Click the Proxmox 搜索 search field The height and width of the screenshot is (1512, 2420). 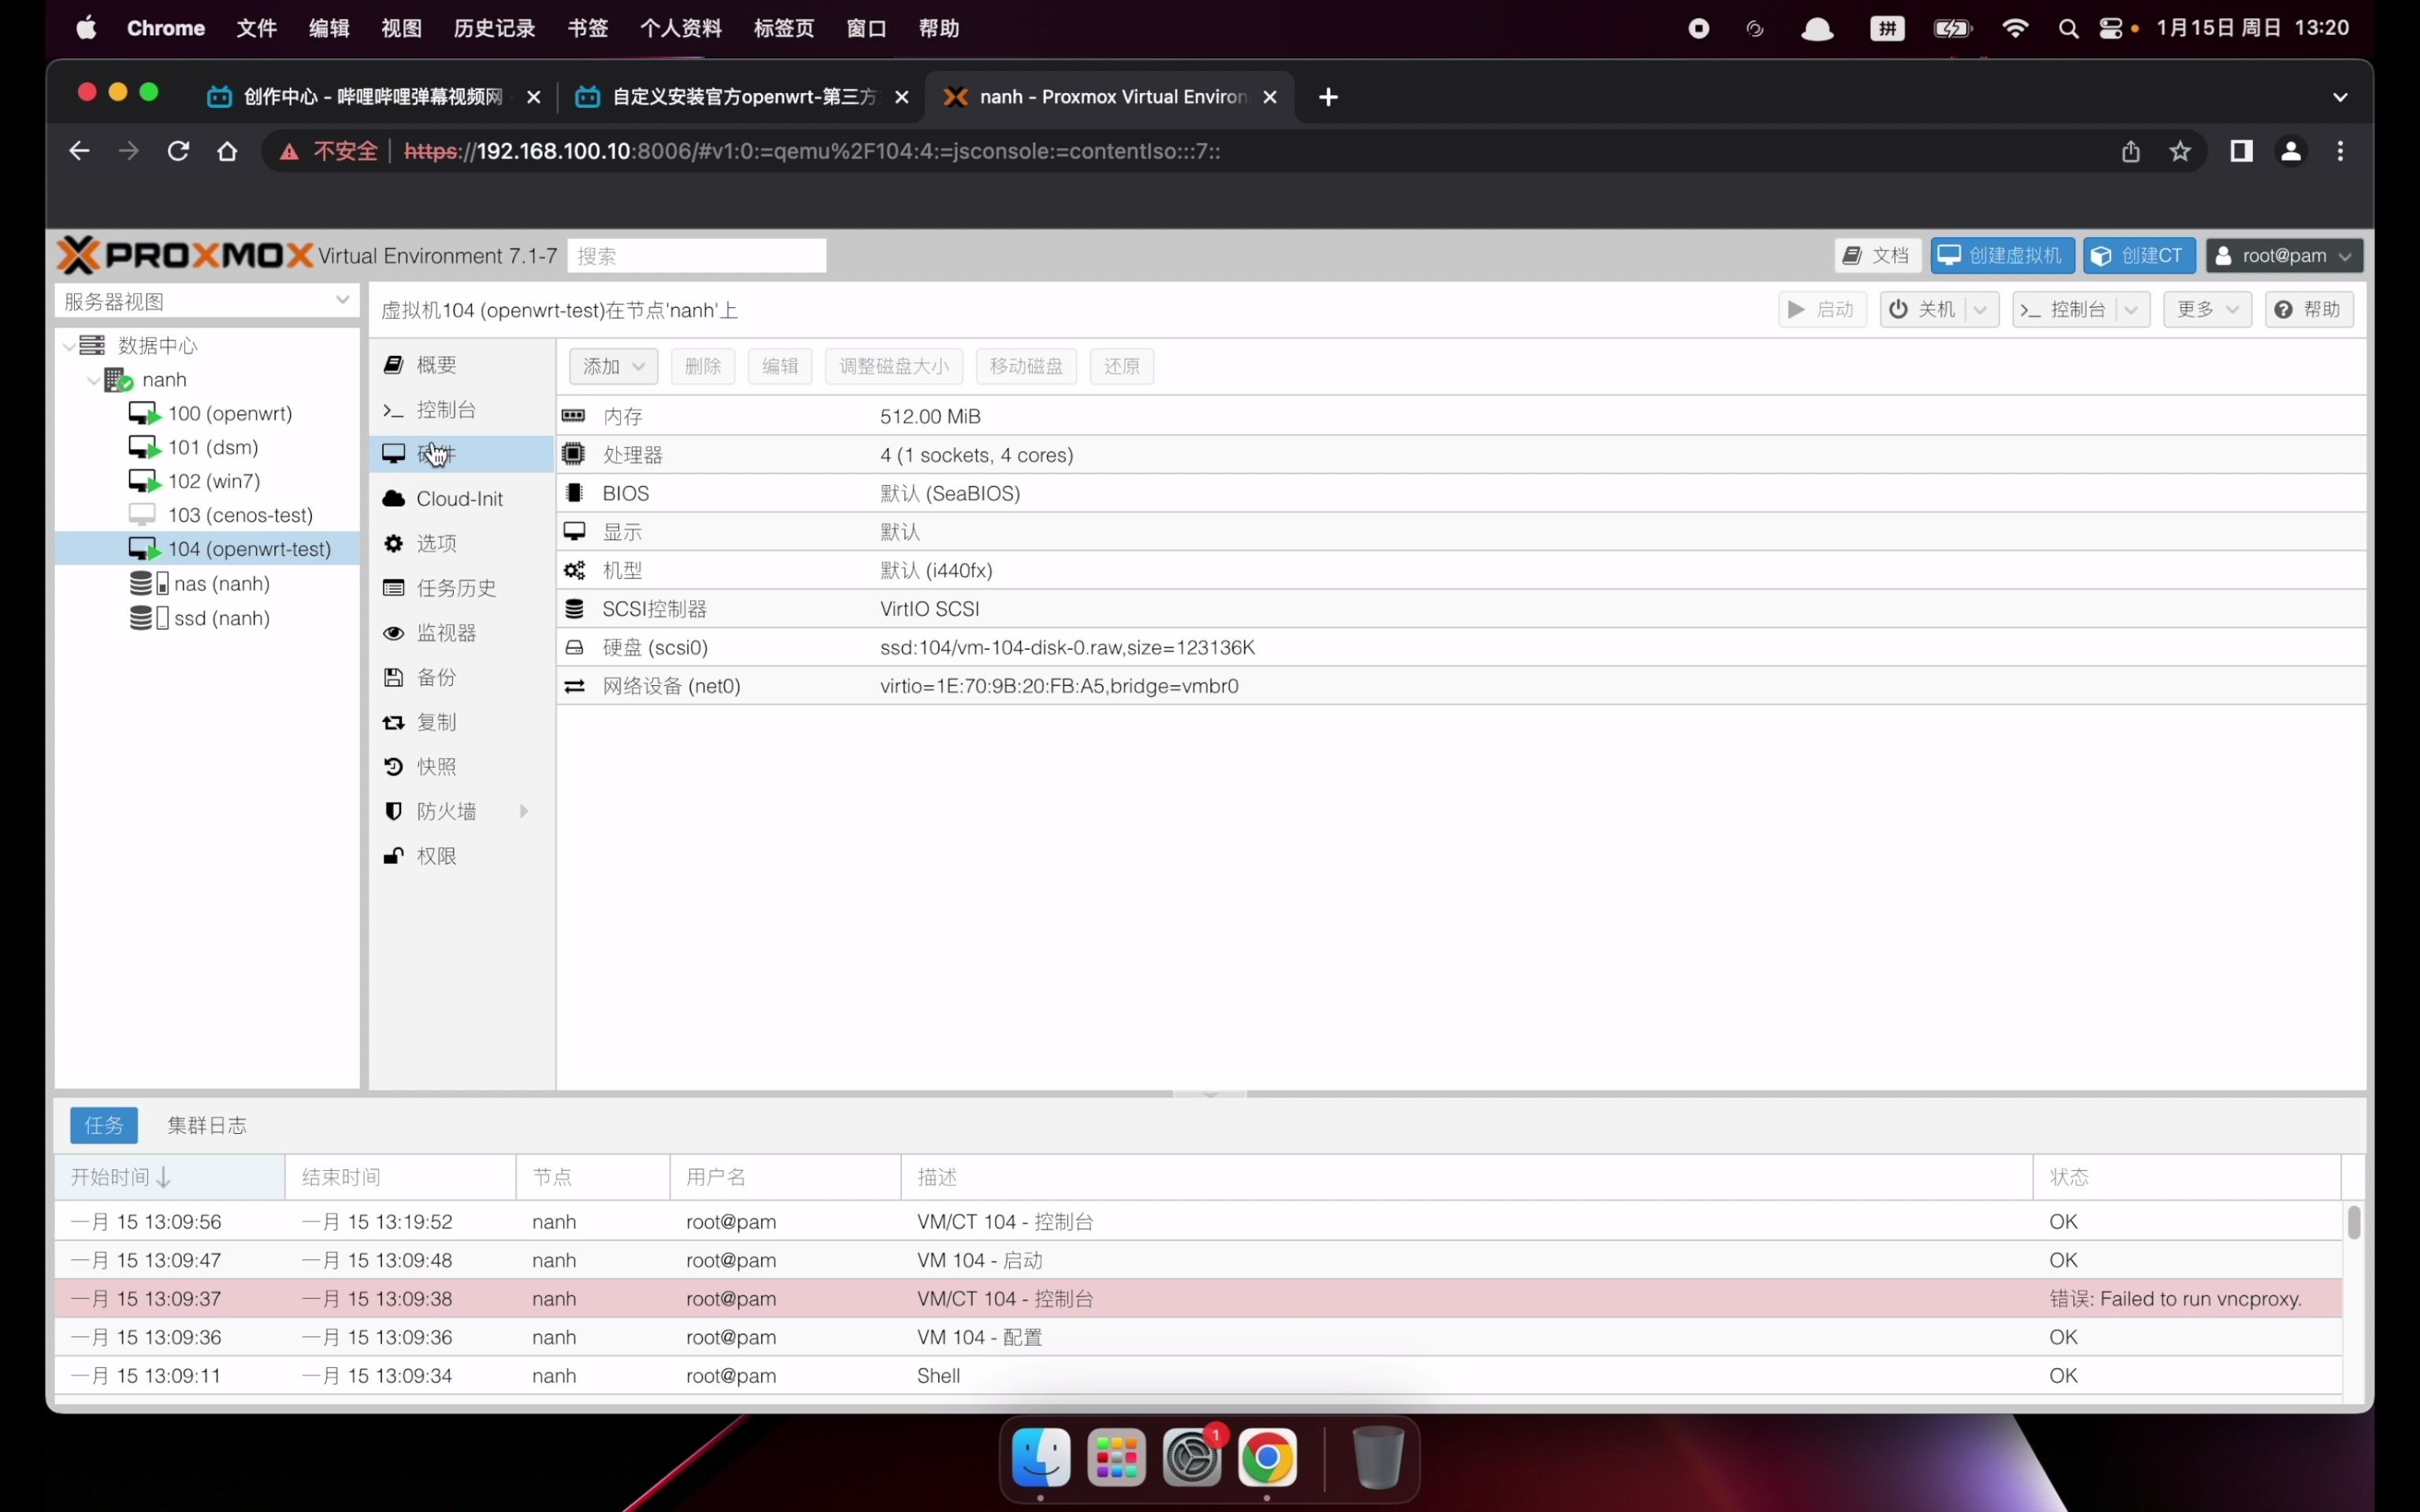696,256
